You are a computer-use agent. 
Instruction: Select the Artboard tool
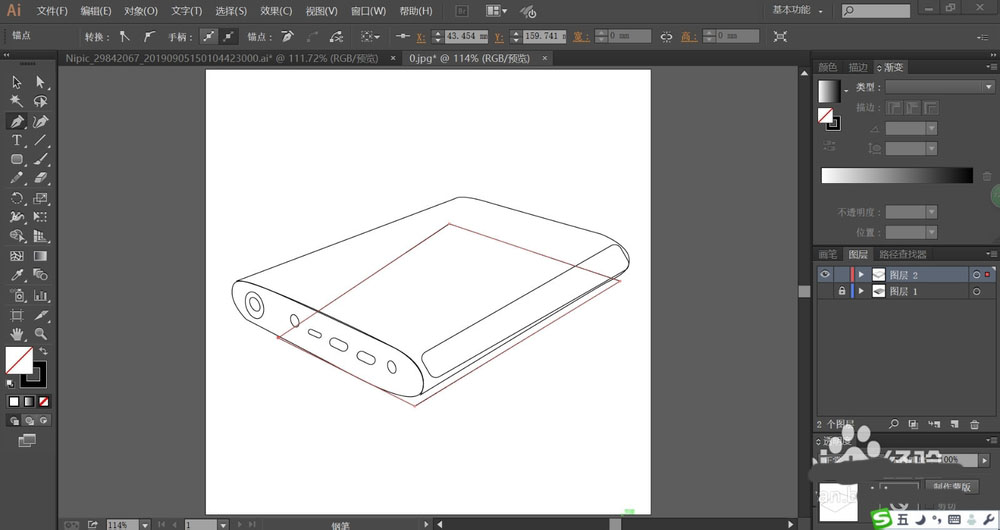point(17,315)
